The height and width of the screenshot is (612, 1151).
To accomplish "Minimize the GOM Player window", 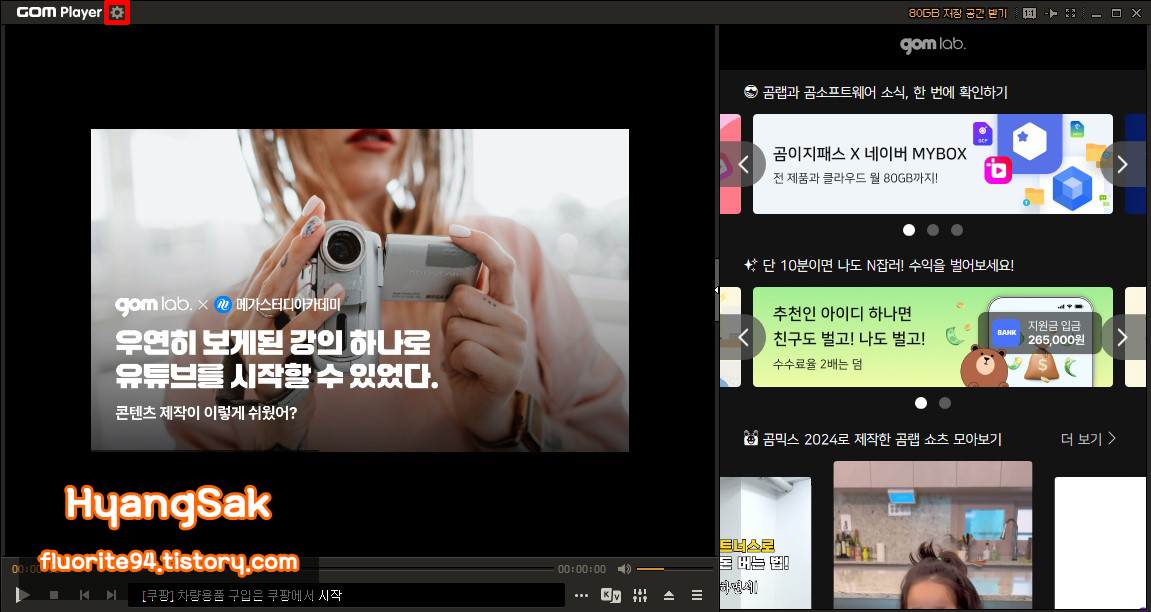I will (x=1097, y=13).
